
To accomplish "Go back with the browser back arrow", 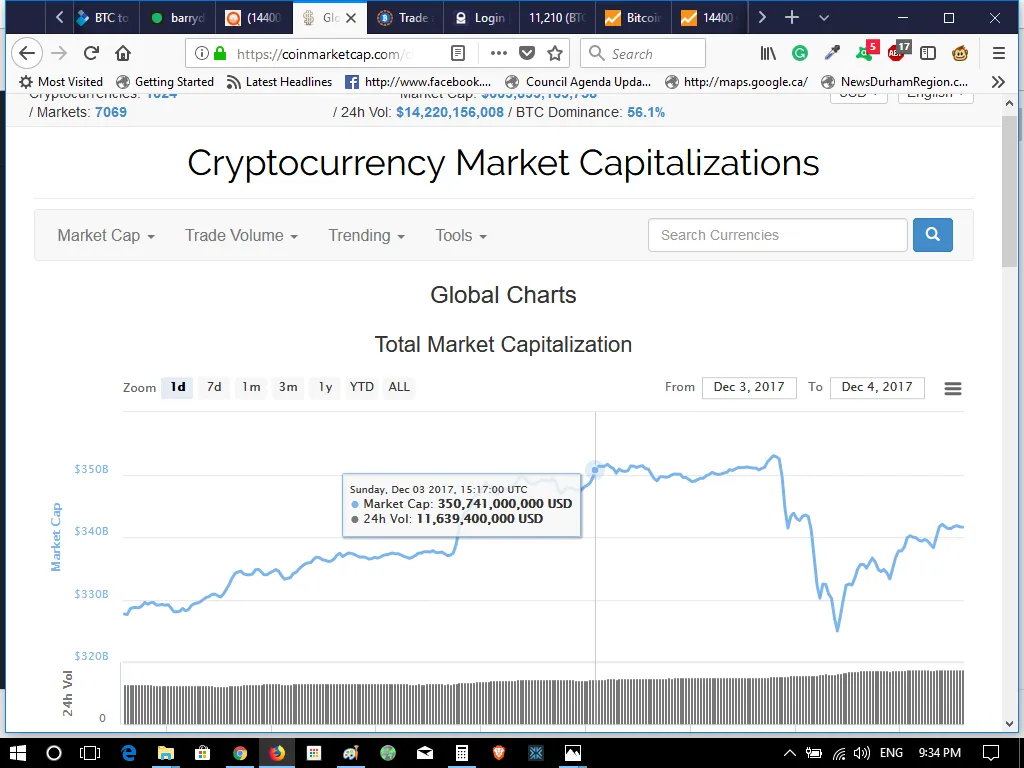I will (27, 54).
